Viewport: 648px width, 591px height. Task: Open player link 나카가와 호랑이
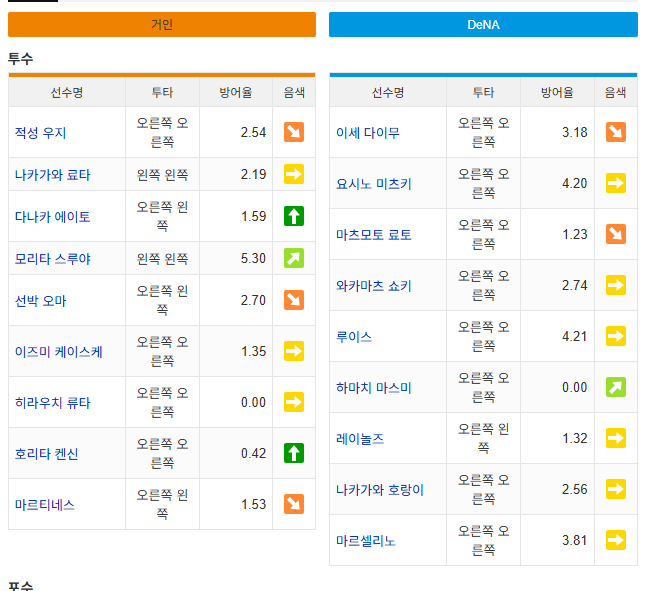380,490
